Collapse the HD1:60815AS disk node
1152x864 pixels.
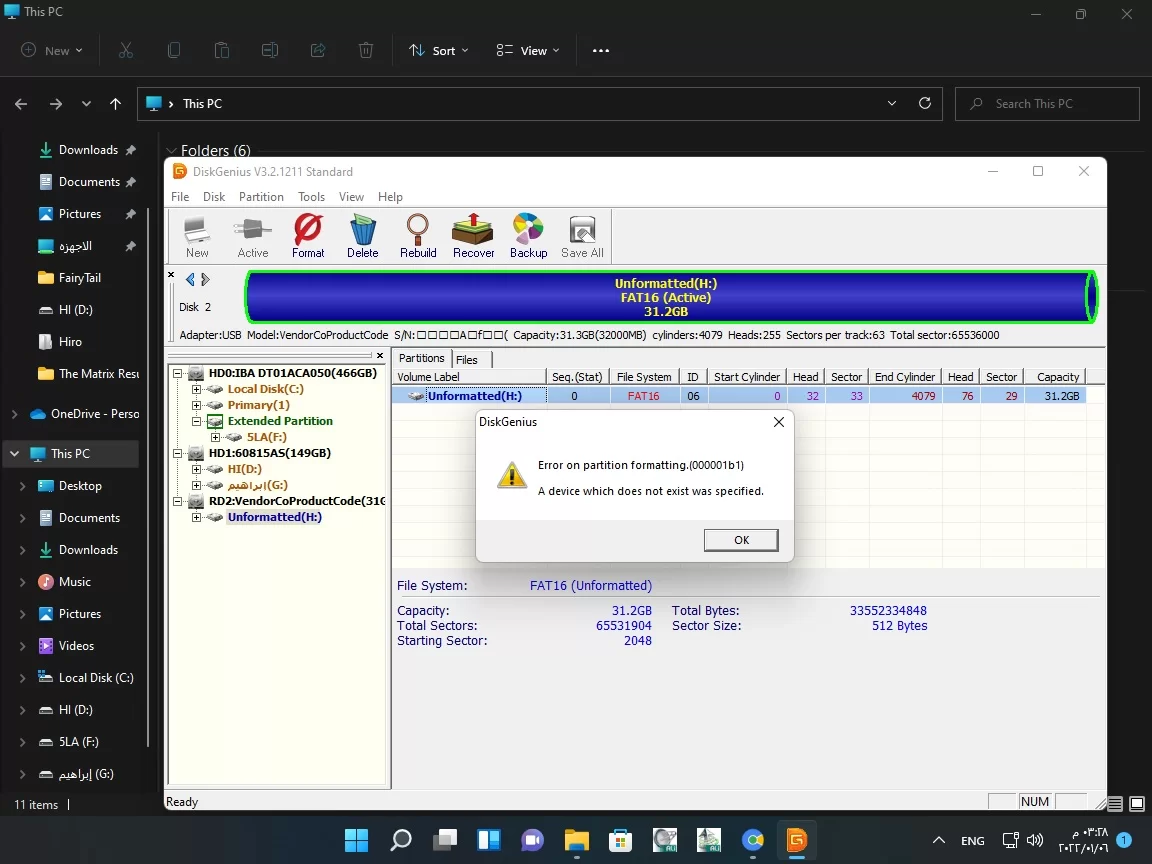click(x=177, y=453)
